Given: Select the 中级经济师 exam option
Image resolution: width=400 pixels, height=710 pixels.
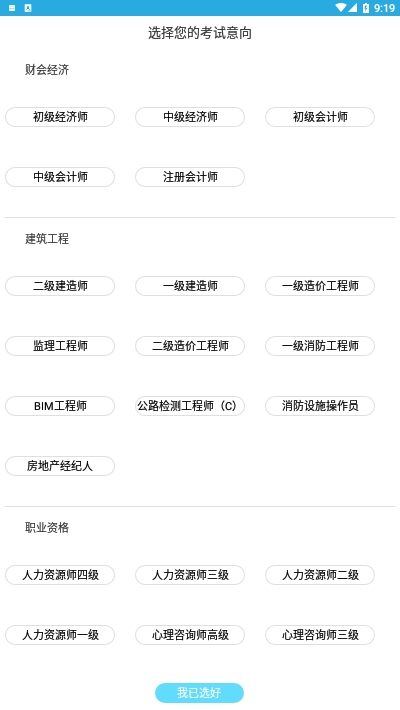Looking at the screenshot, I should click(190, 117).
